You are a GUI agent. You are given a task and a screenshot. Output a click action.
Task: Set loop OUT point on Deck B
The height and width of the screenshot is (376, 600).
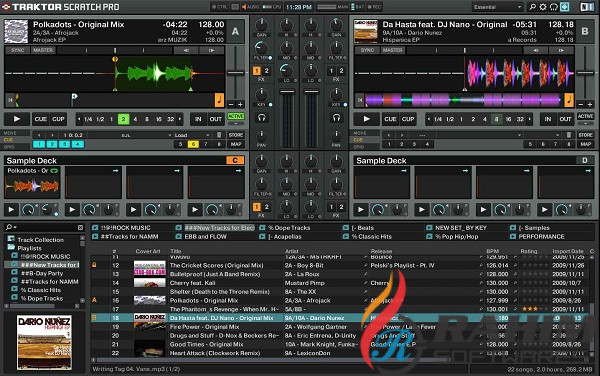(x=565, y=119)
